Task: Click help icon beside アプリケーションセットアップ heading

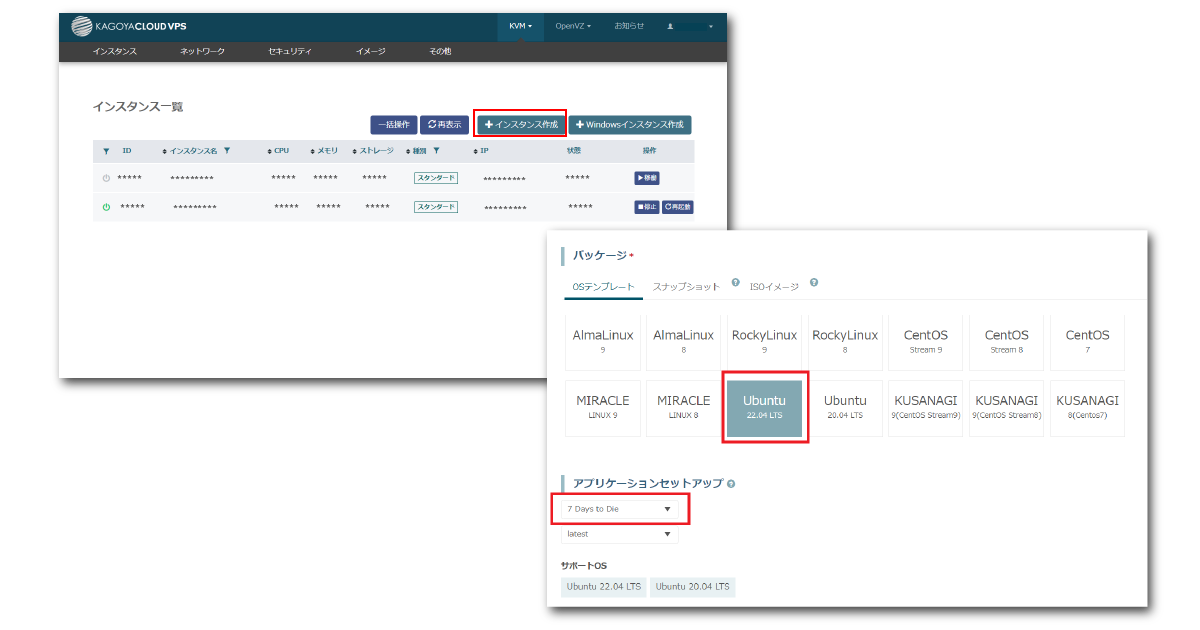Action: [731, 484]
